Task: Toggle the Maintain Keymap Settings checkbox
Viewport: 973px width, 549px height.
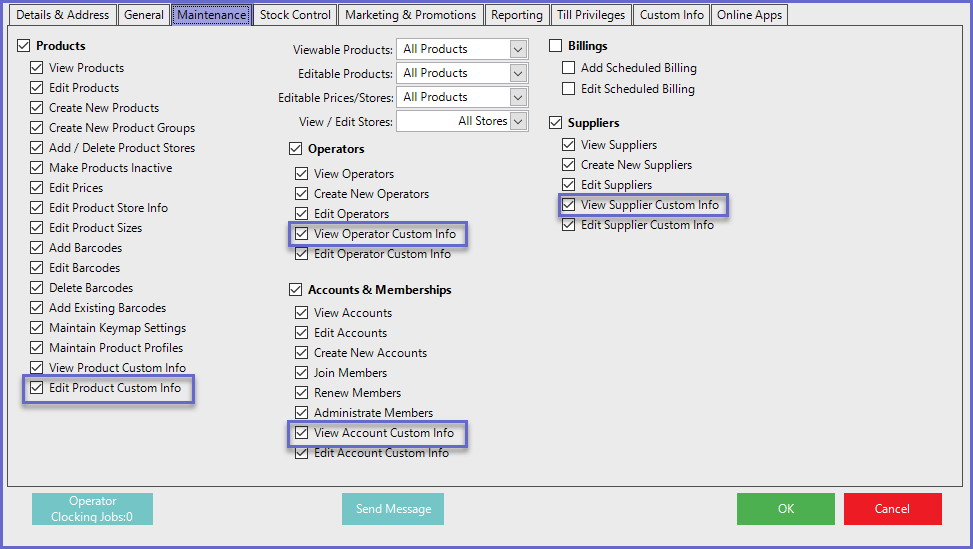Action: pos(37,328)
